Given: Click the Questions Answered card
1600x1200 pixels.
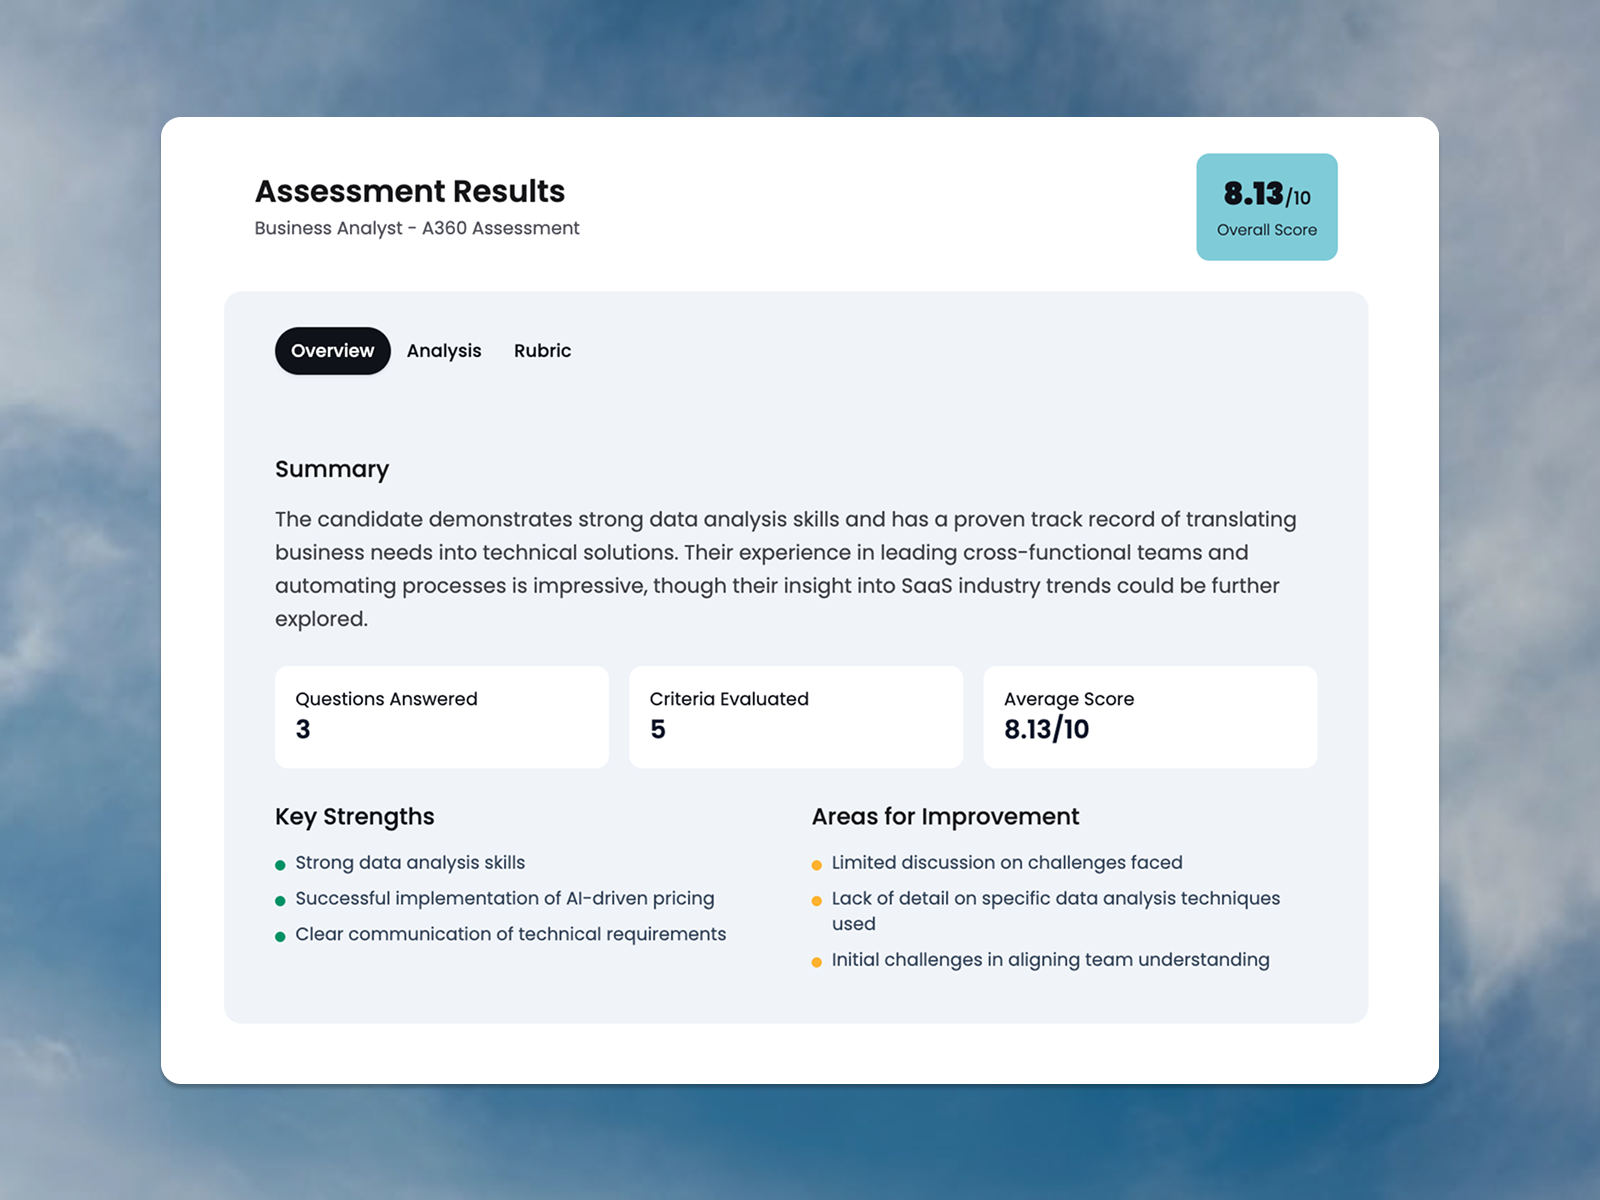Looking at the screenshot, I should coord(441,716).
